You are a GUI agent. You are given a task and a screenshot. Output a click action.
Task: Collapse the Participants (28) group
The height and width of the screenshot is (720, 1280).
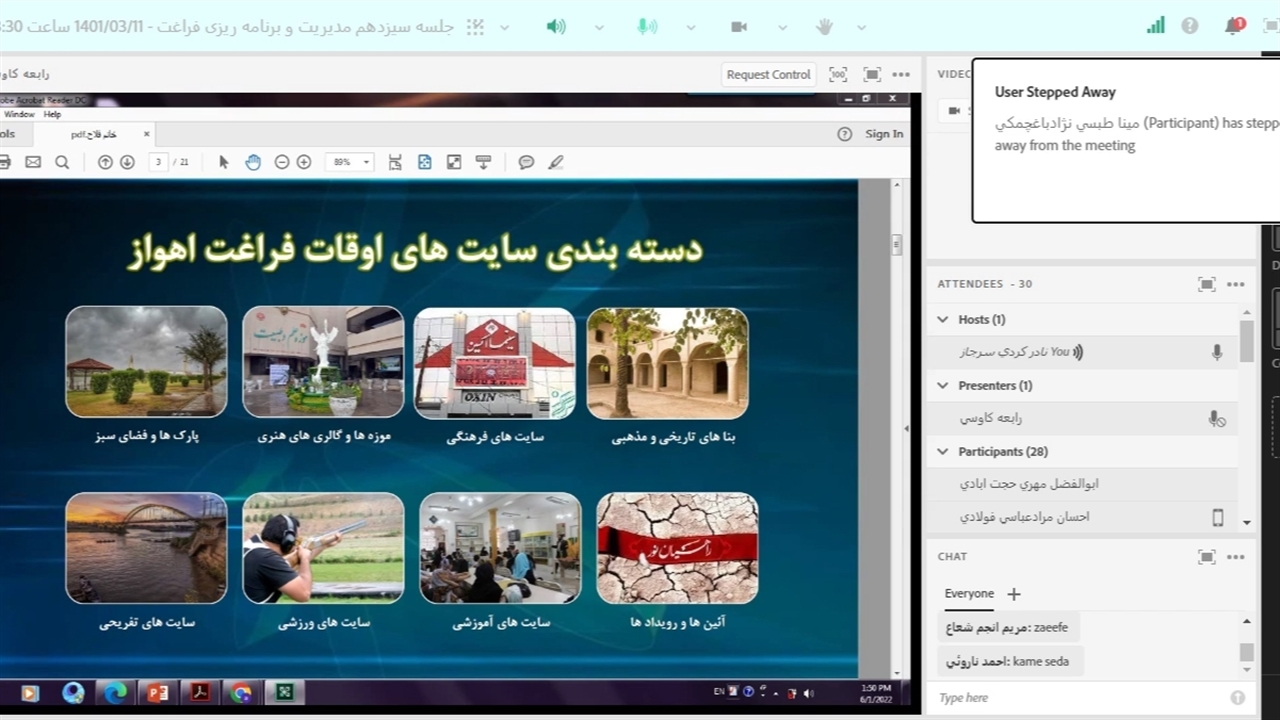943,452
